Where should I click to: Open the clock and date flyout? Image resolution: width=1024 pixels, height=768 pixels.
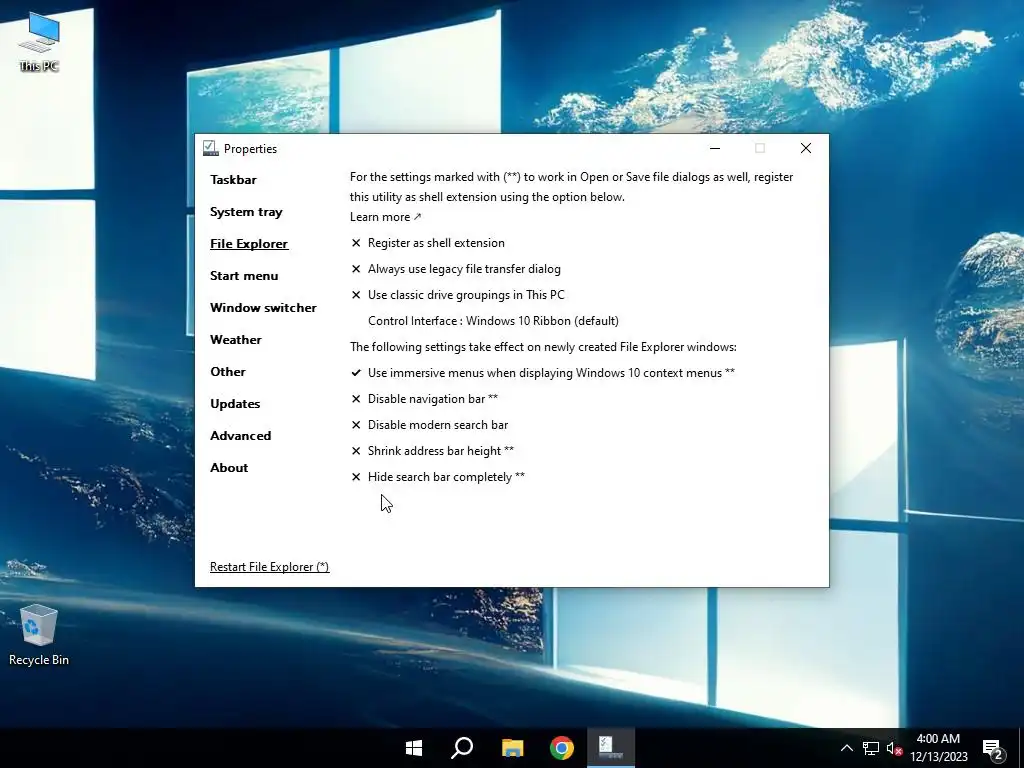coord(938,748)
